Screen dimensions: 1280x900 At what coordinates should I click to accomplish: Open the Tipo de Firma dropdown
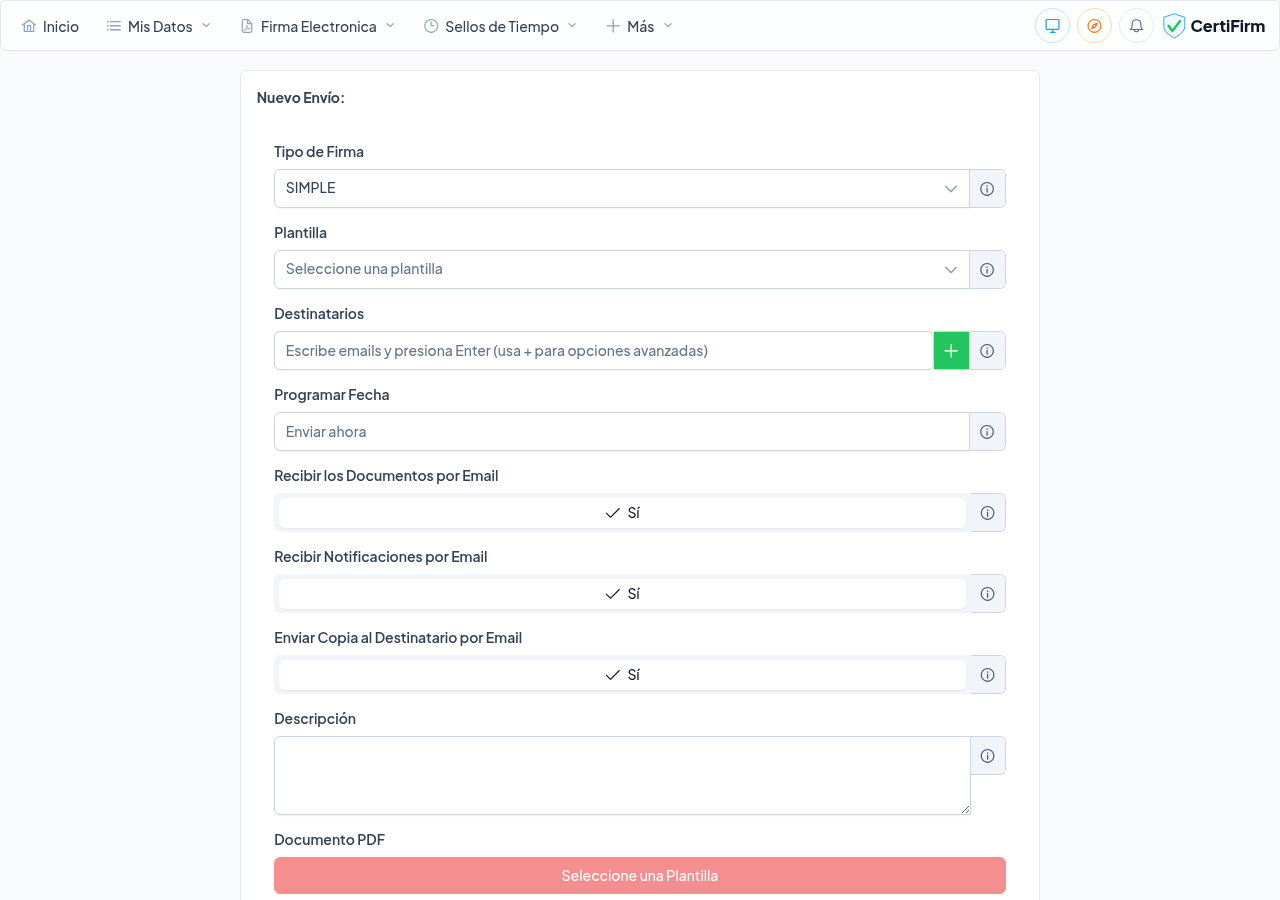click(621, 189)
